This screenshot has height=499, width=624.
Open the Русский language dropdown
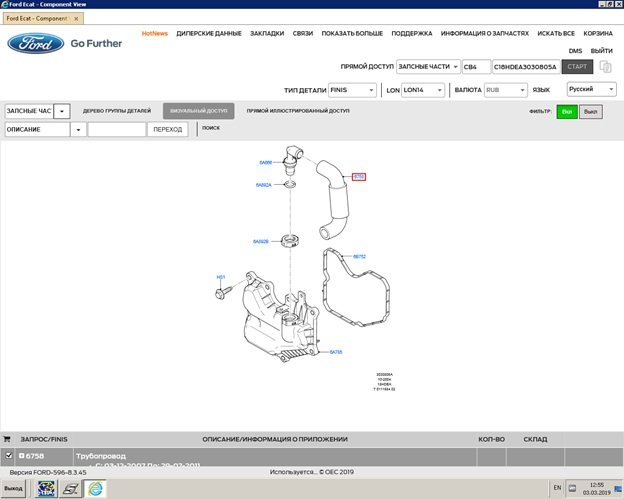coord(591,89)
